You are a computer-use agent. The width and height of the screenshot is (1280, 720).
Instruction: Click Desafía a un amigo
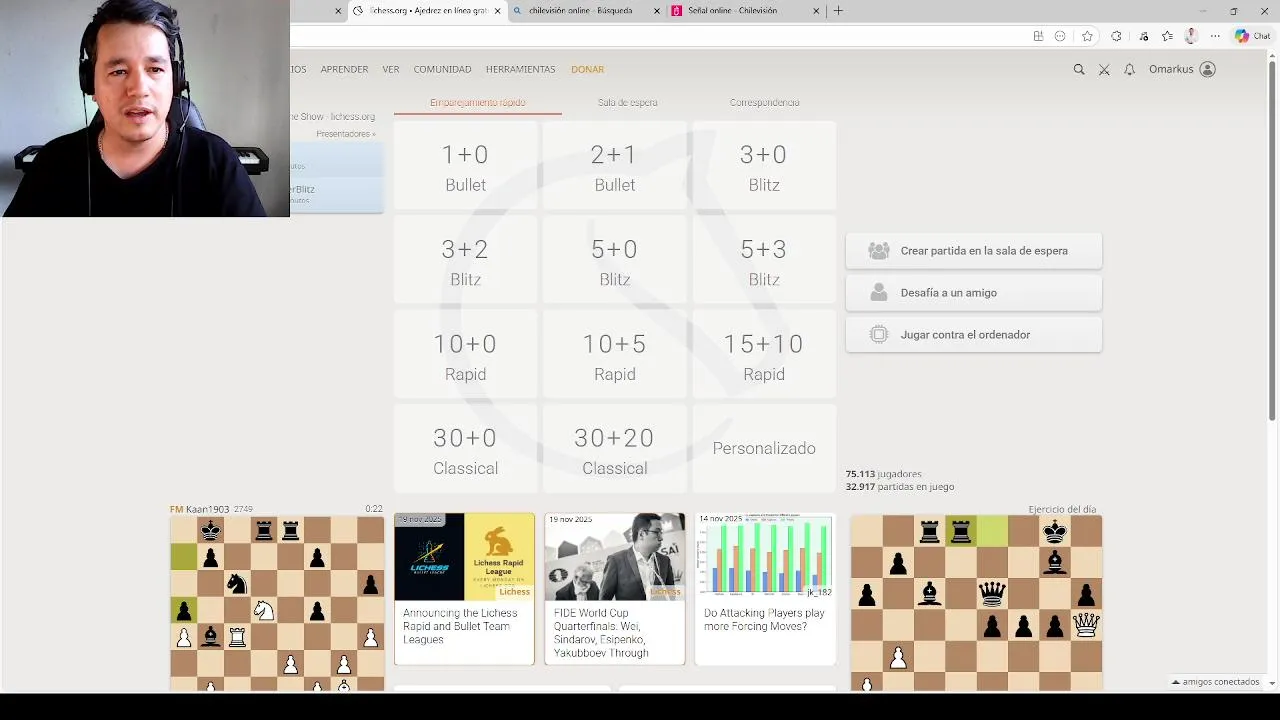[974, 293]
